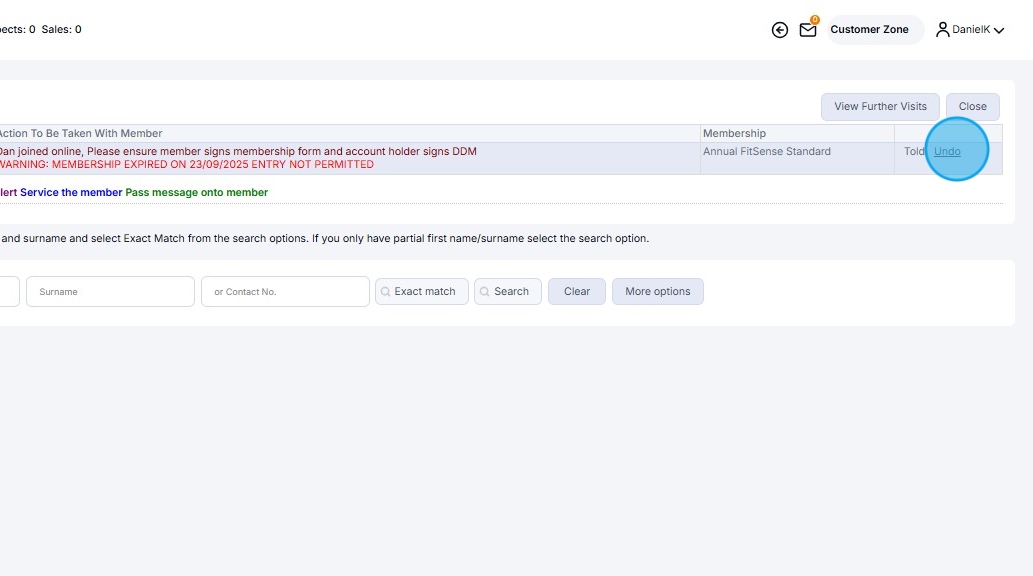The height and width of the screenshot is (576, 1033).
Task: Click Service the member link
Action: coord(71,192)
